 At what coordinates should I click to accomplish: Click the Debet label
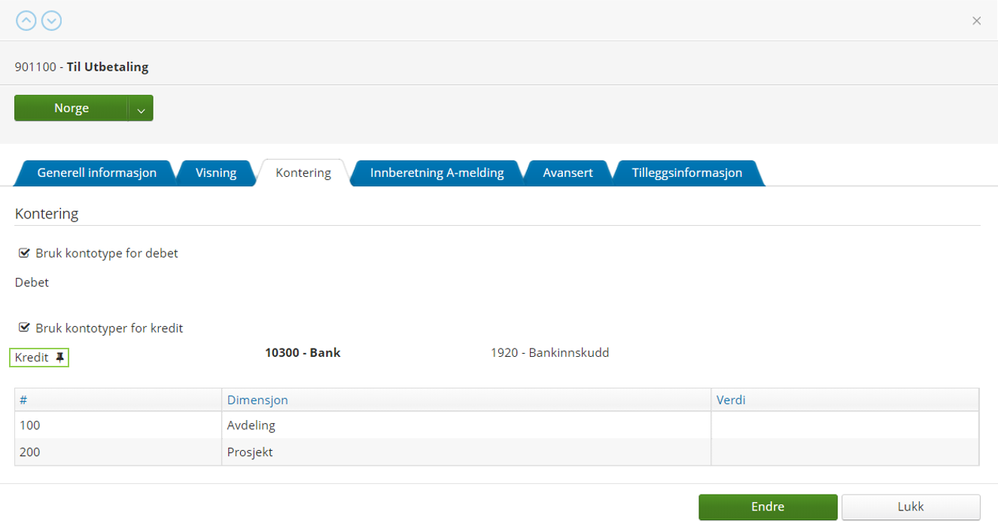click(32, 282)
